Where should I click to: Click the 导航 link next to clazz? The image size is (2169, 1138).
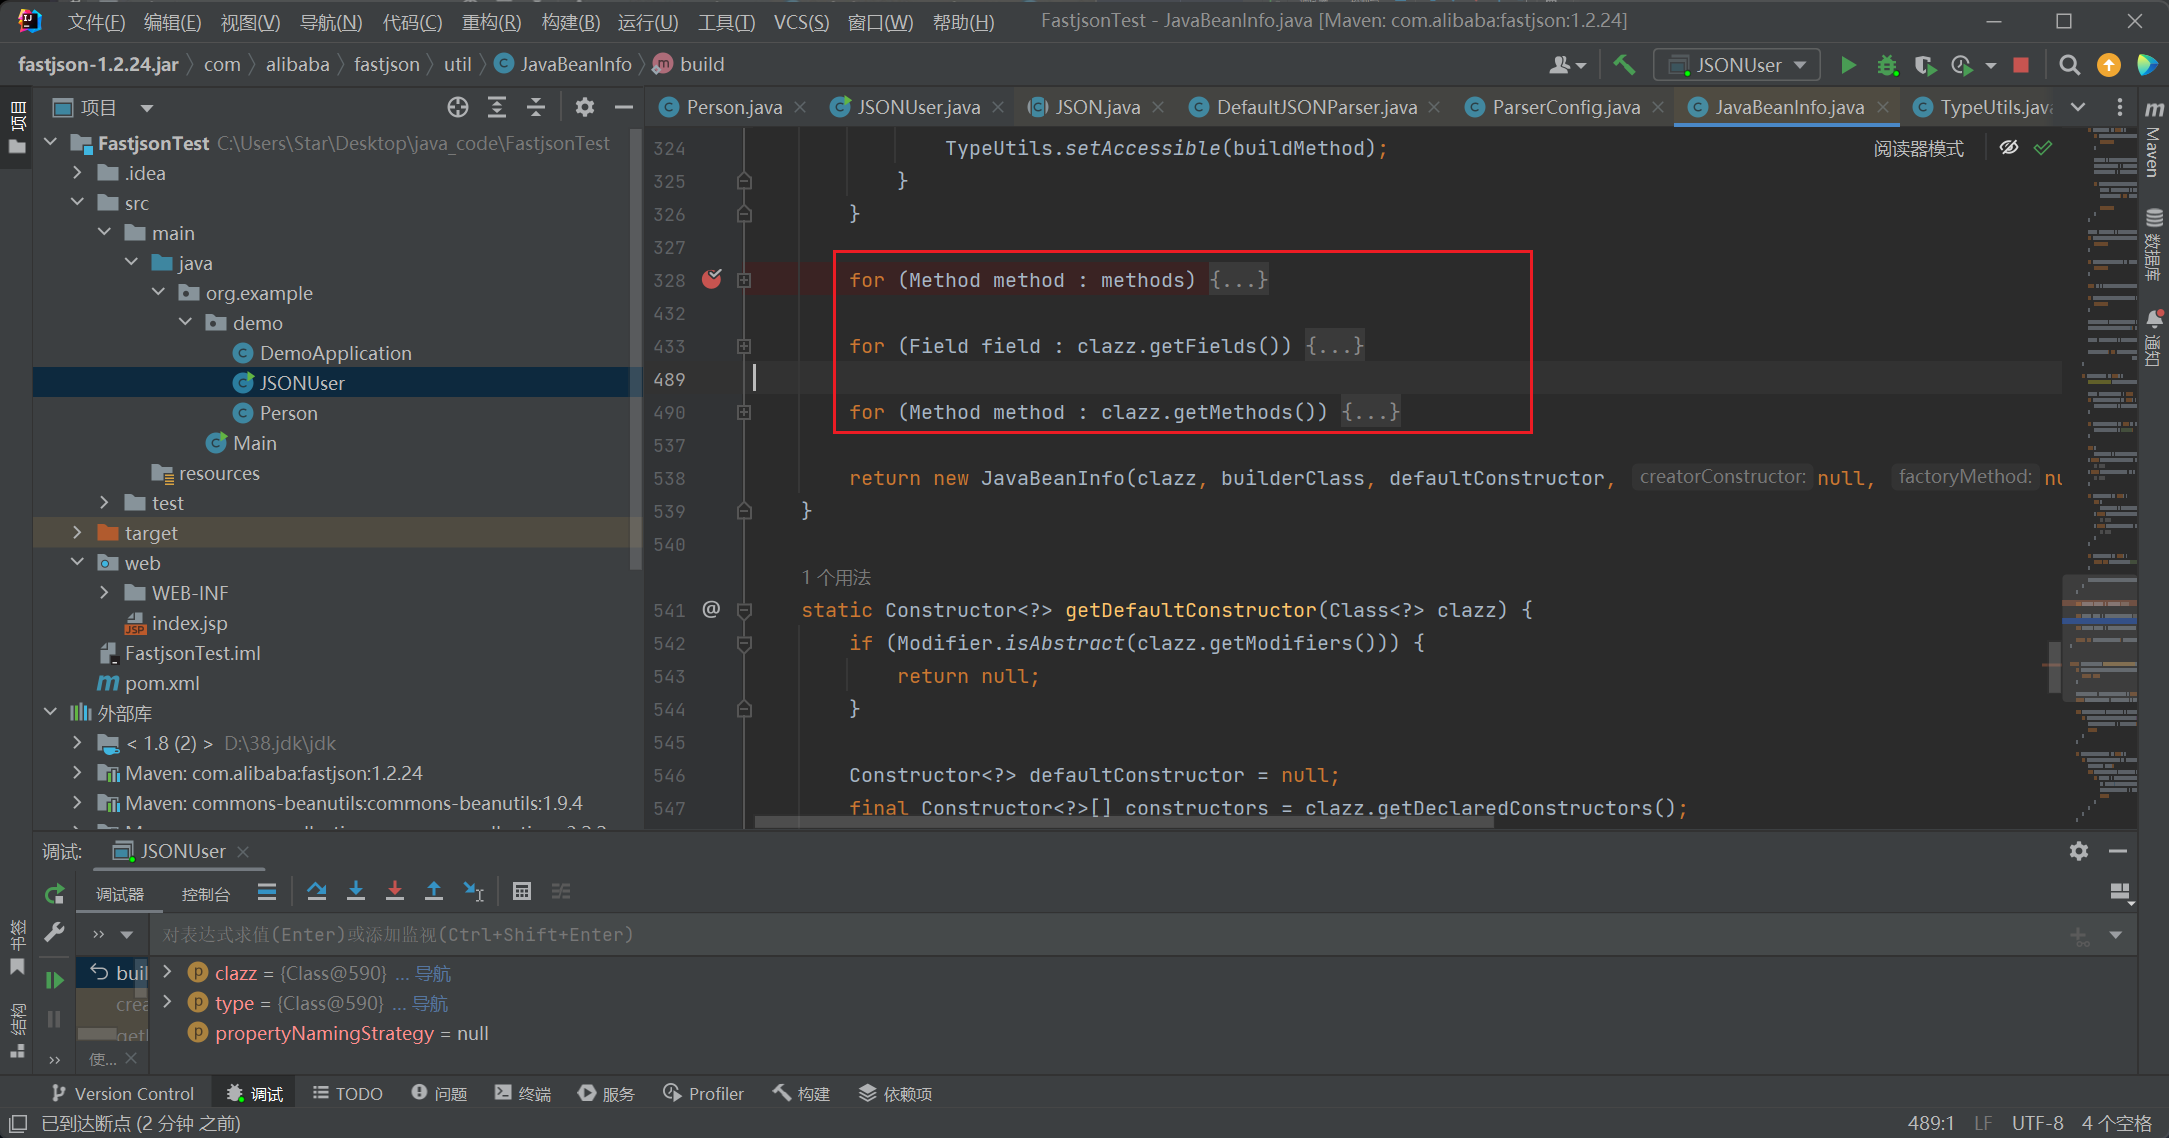point(433,973)
